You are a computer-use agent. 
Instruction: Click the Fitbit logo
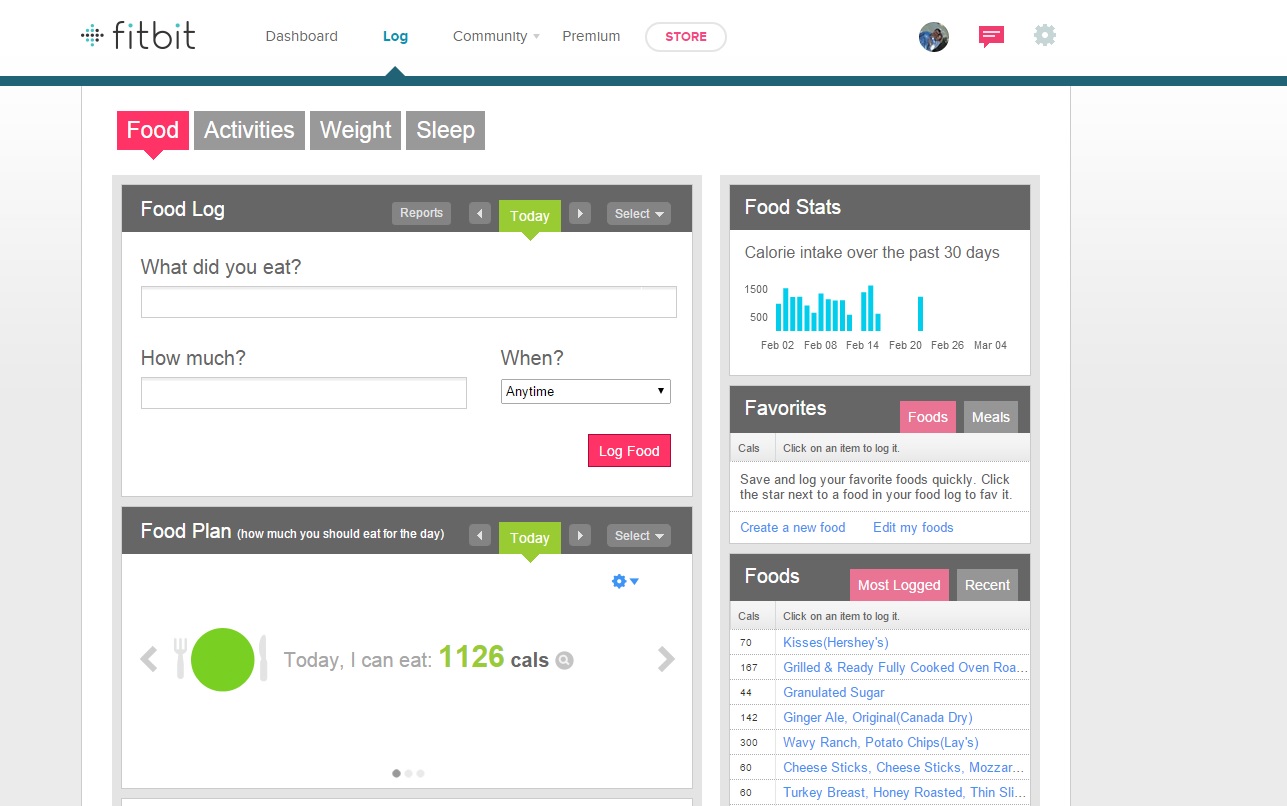point(138,36)
